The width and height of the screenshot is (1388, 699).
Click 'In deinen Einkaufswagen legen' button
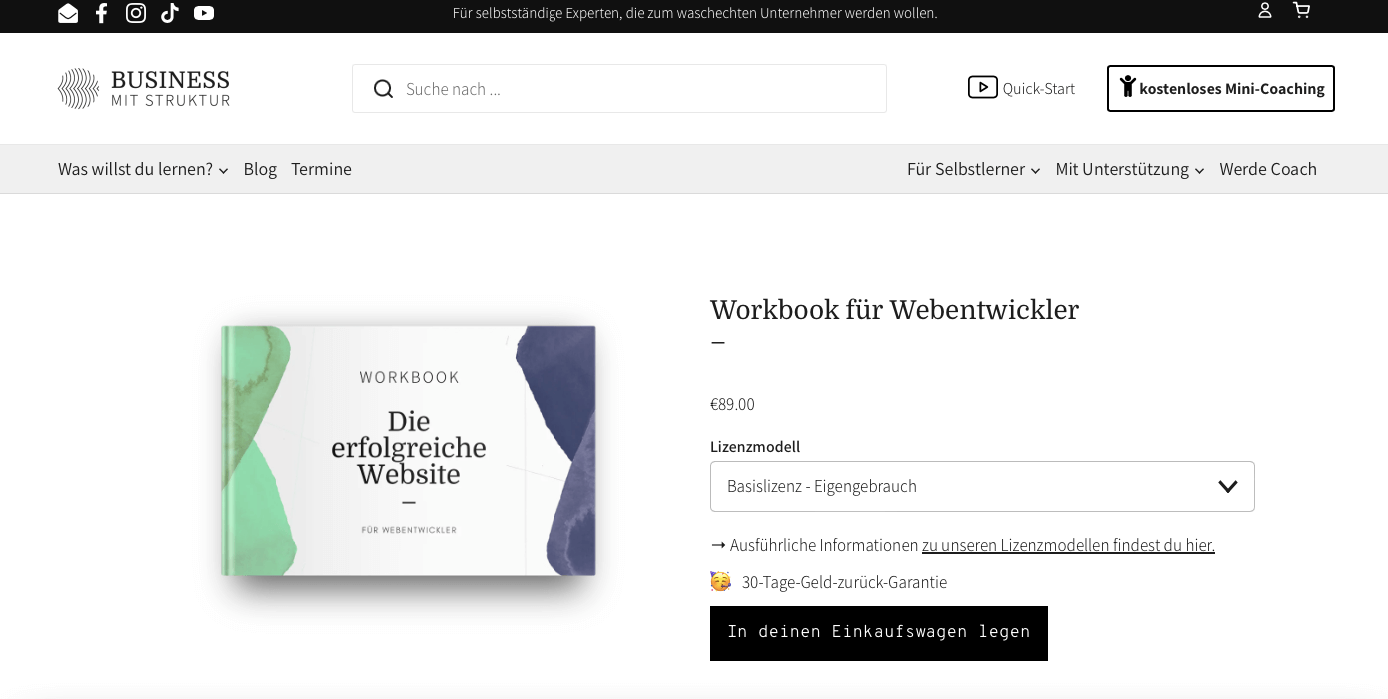[x=879, y=633]
